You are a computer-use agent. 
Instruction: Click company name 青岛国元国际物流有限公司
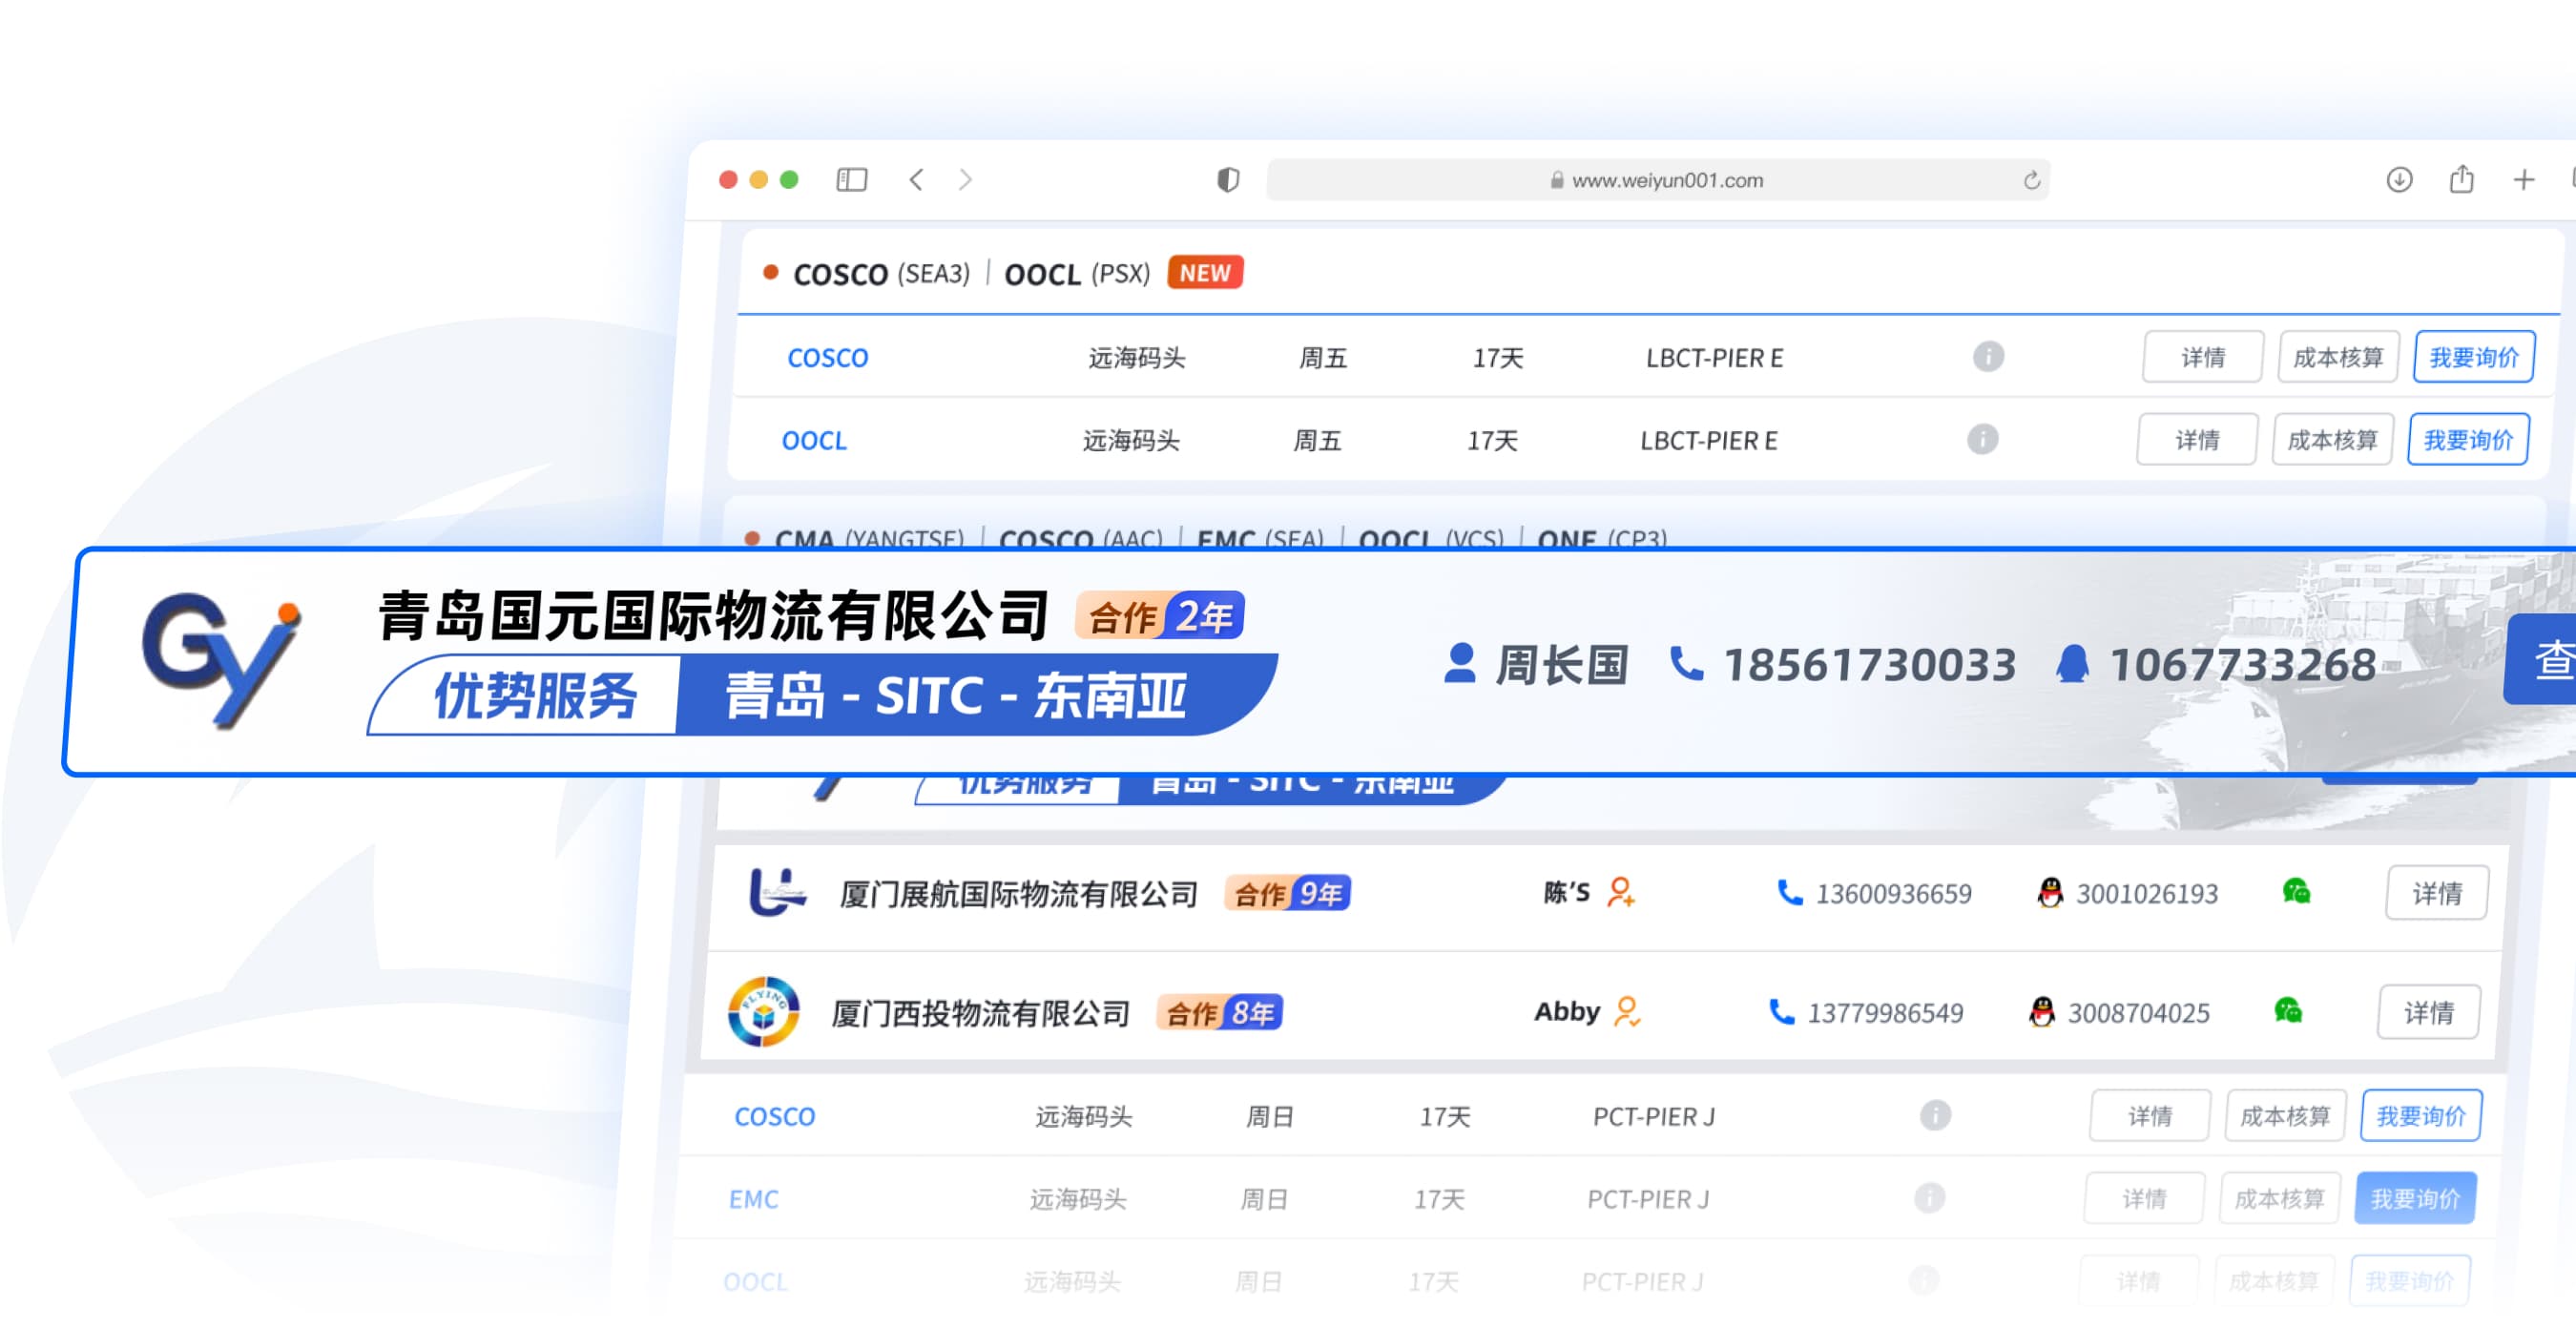[713, 615]
